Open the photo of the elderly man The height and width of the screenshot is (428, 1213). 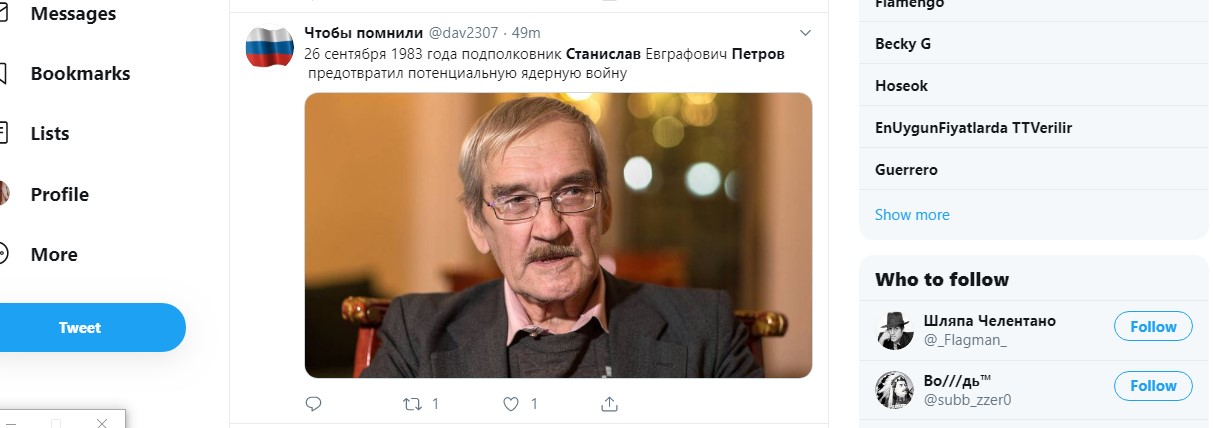coord(558,235)
